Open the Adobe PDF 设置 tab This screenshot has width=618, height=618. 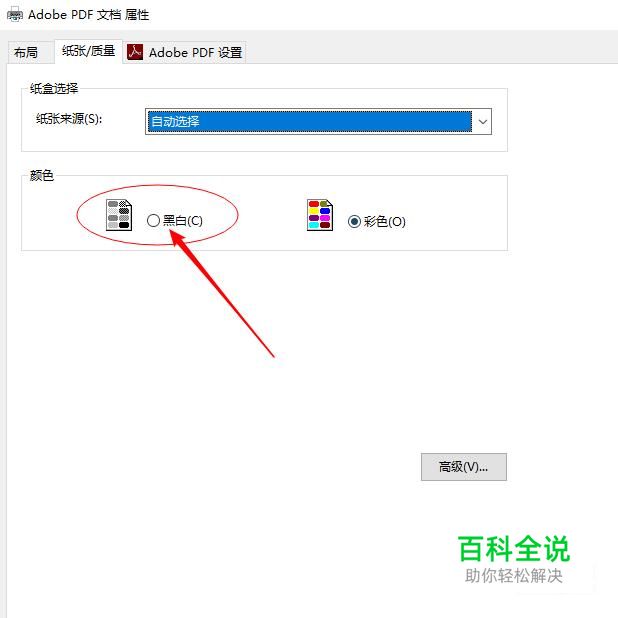pyautogui.click(x=185, y=52)
